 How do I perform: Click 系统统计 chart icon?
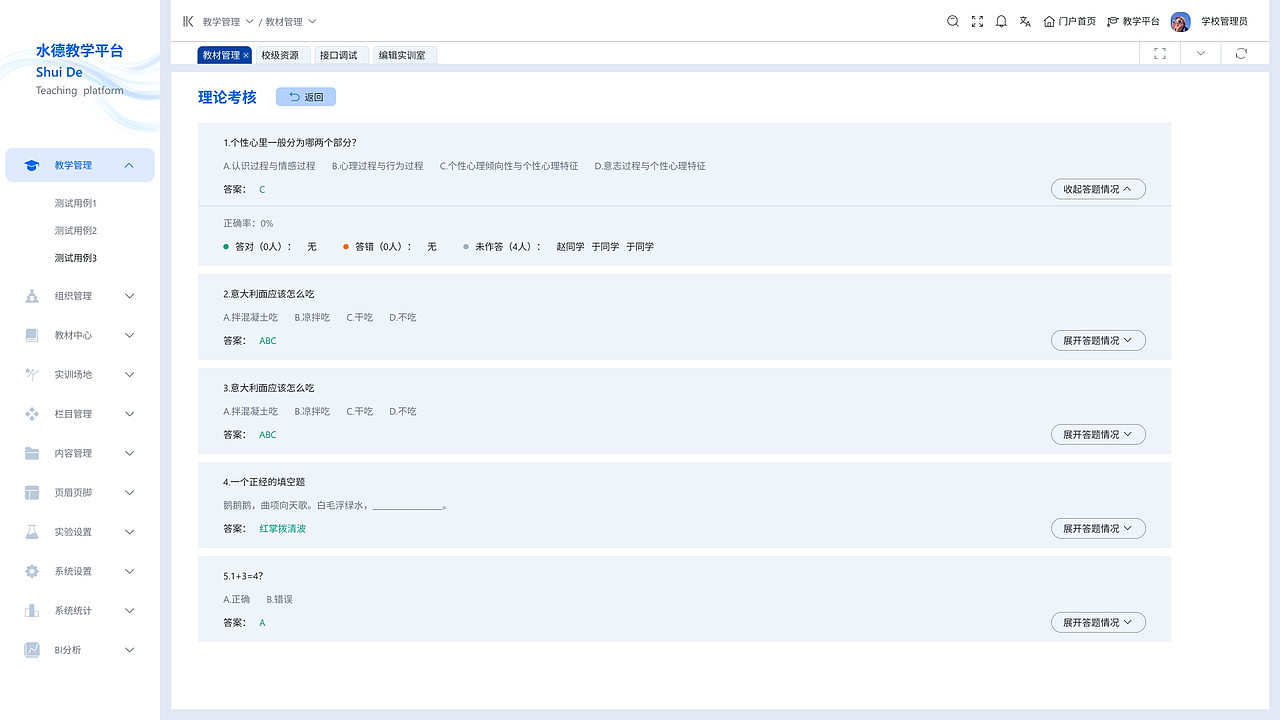pyautogui.click(x=32, y=610)
